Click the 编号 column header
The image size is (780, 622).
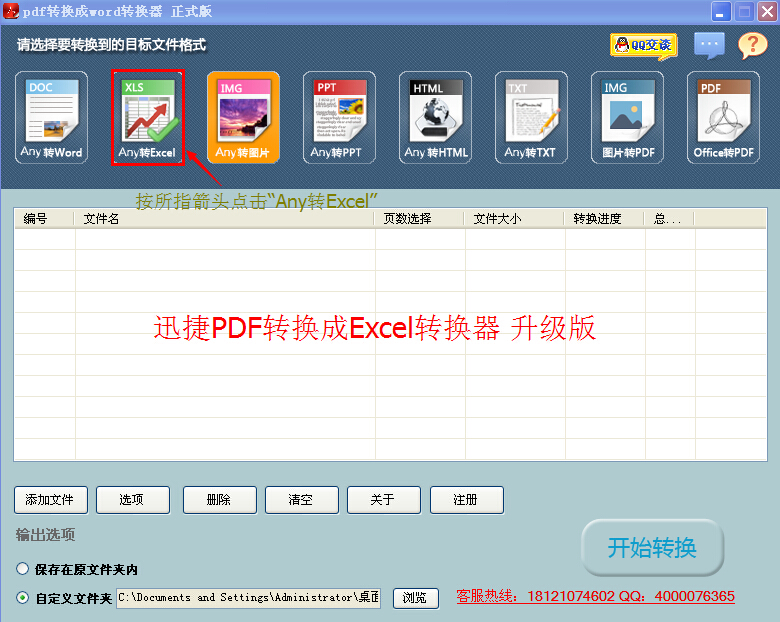tap(44, 218)
